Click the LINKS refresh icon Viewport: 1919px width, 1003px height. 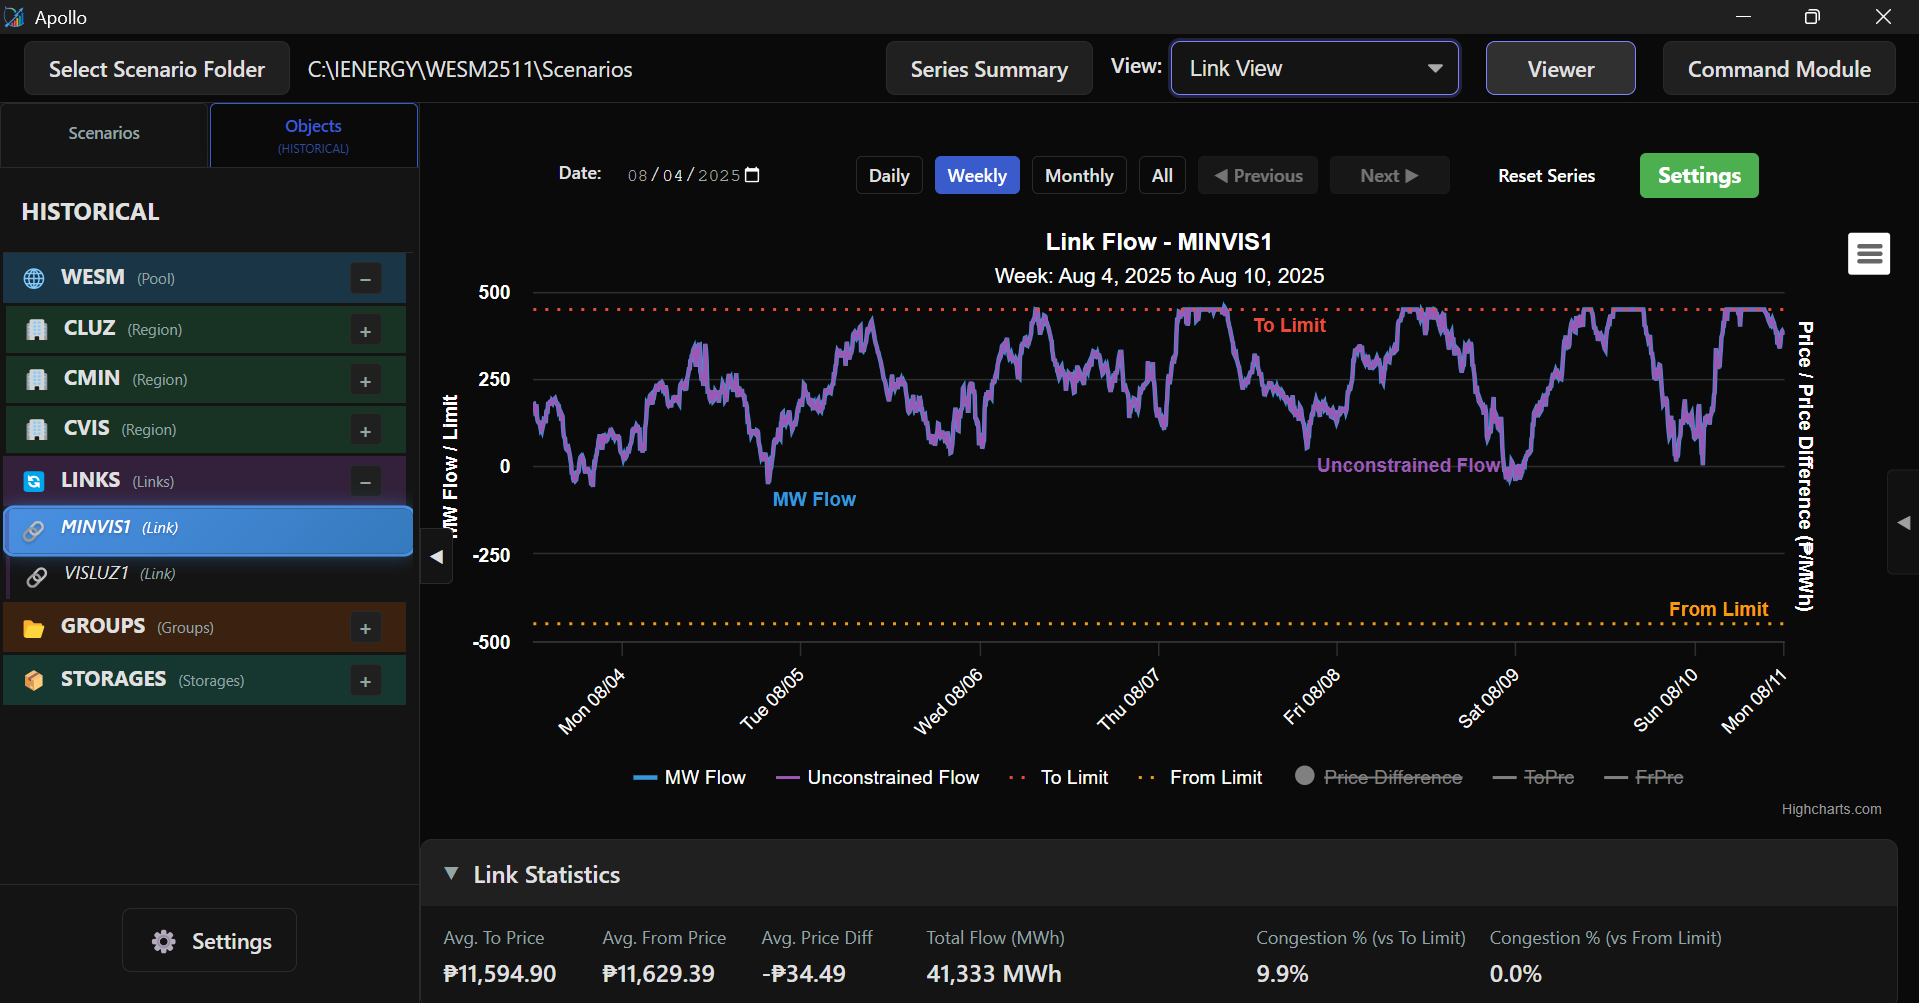tap(34, 482)
